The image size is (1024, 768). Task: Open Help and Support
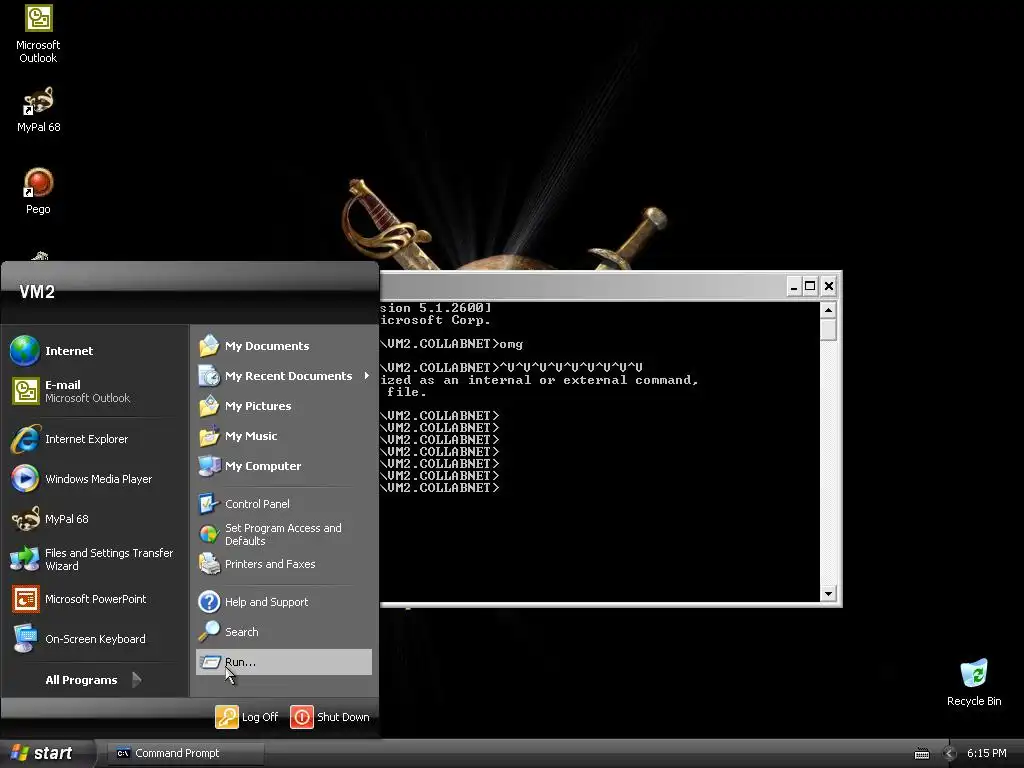(283, 601)
